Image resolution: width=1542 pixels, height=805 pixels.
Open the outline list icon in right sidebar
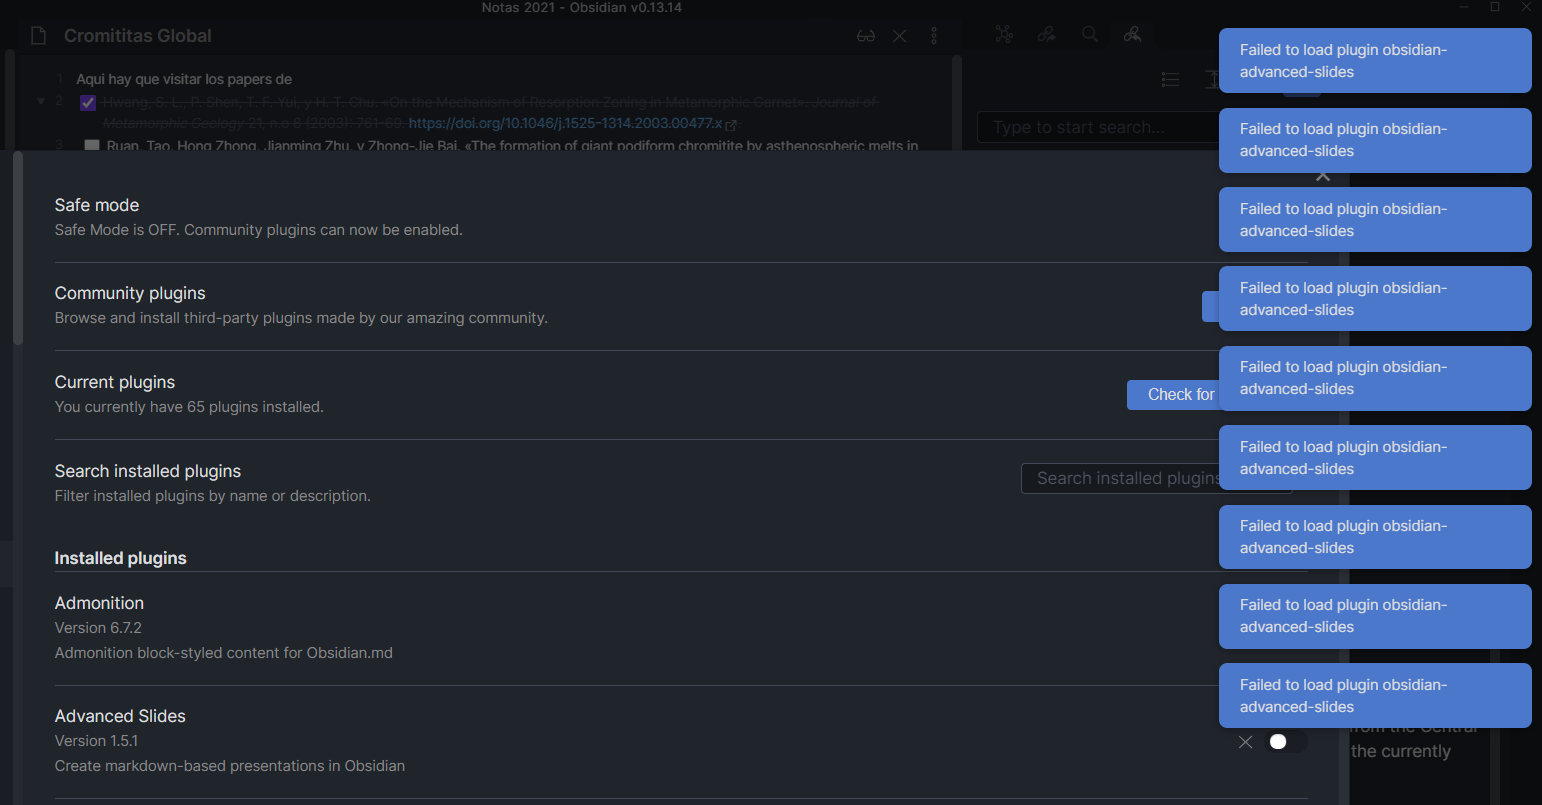pyautogui.click(x=1170, y=79)
